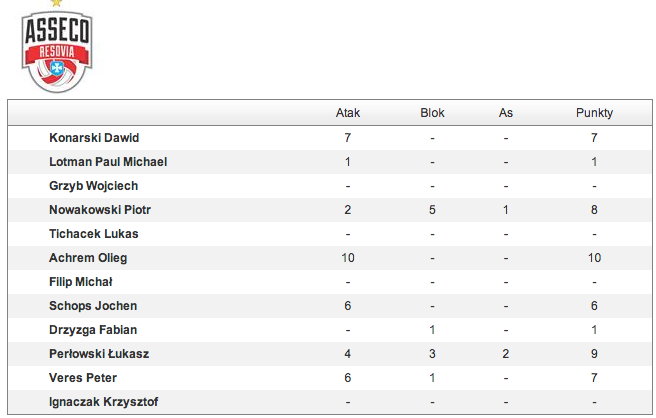This screenshot has height=418, width=656.
Task: Click Tichacek Lukas name
Action: tap(94, 234)
